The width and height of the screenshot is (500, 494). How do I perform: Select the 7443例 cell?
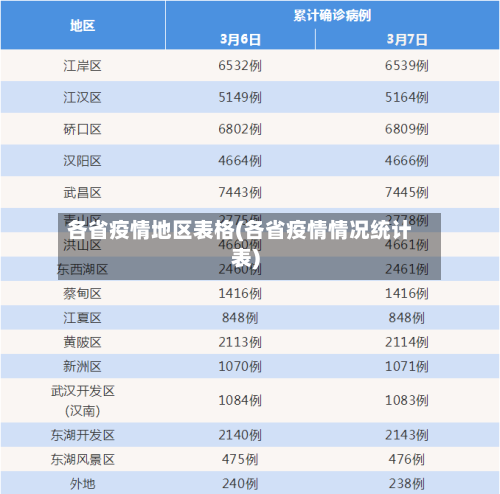[x=240, y=192]
